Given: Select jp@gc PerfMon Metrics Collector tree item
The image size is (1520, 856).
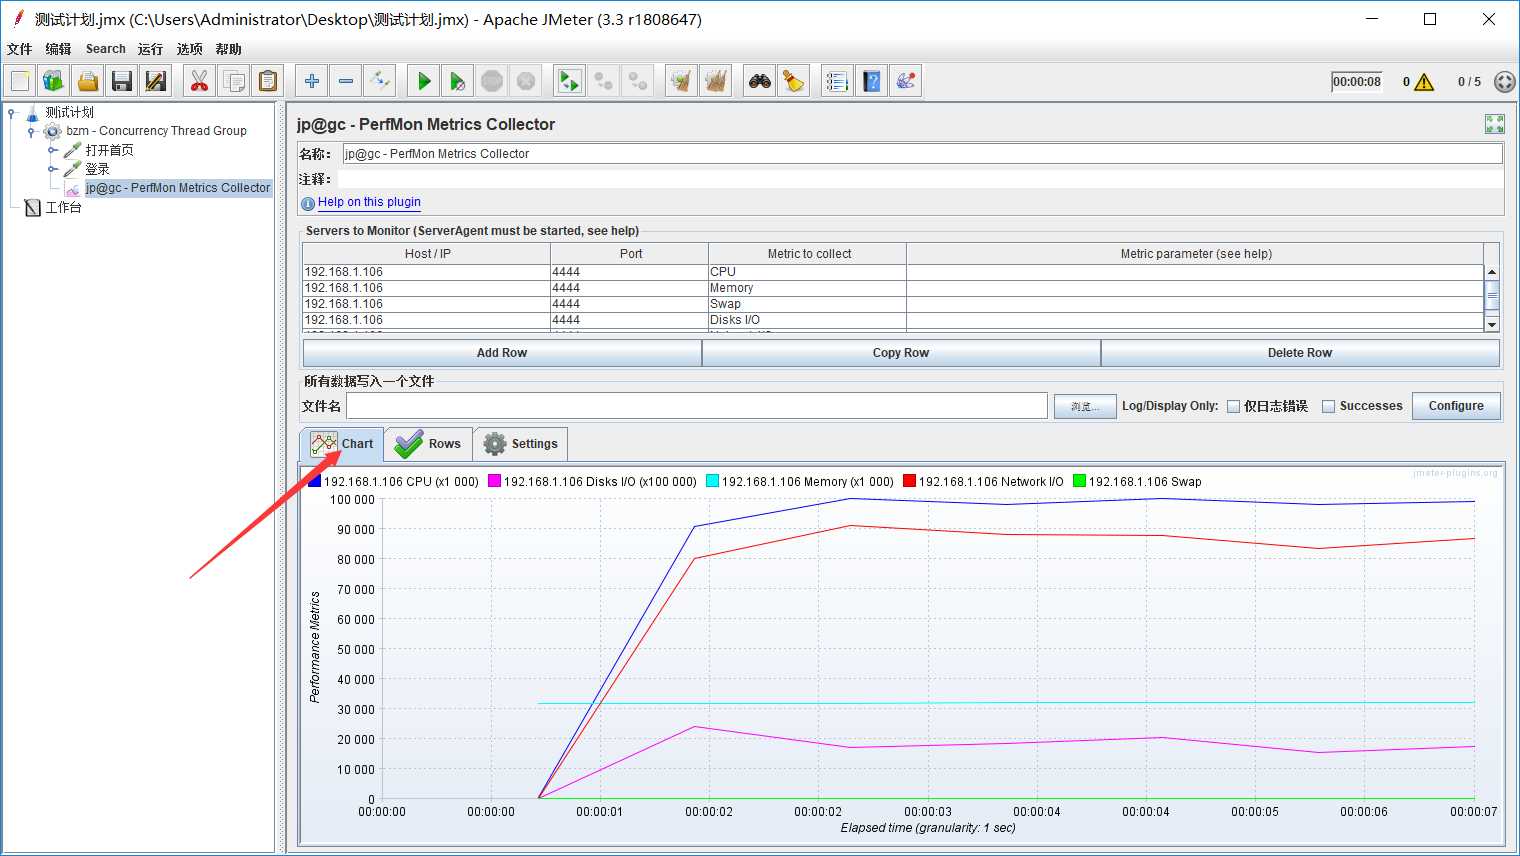Looking at the screenshot, I should tap(177, 188).
